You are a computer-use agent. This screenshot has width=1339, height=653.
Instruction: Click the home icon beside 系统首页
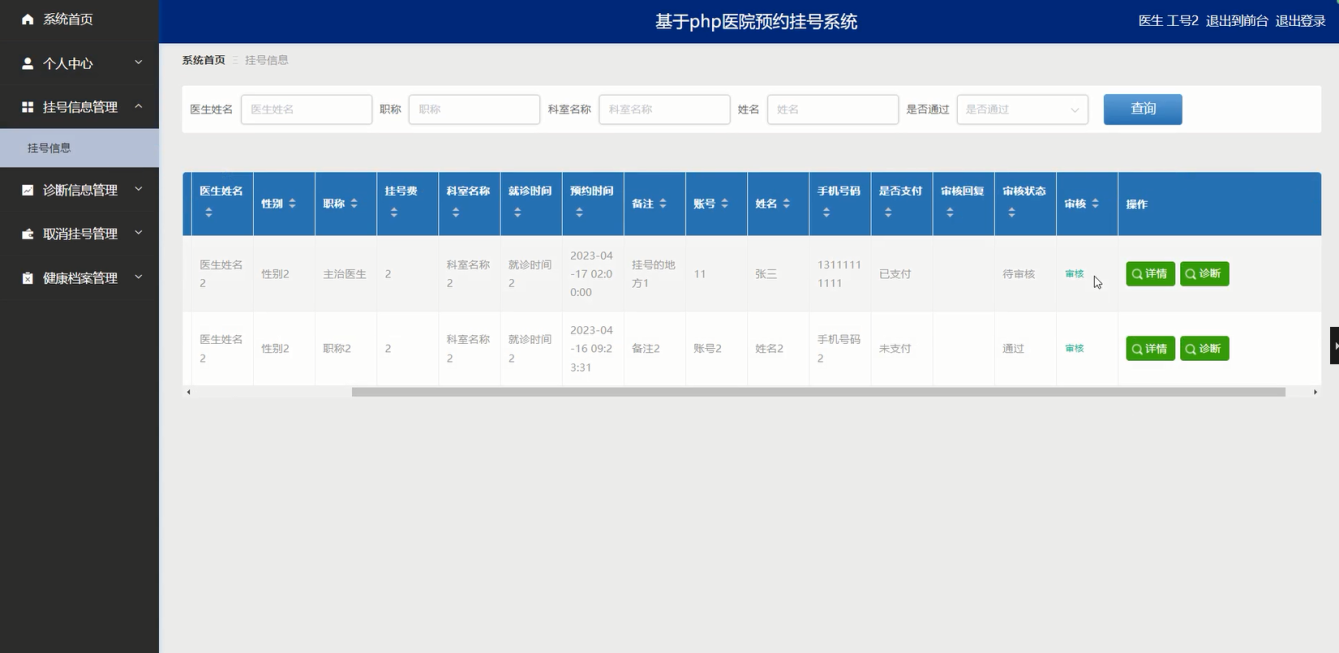point(27,19)
